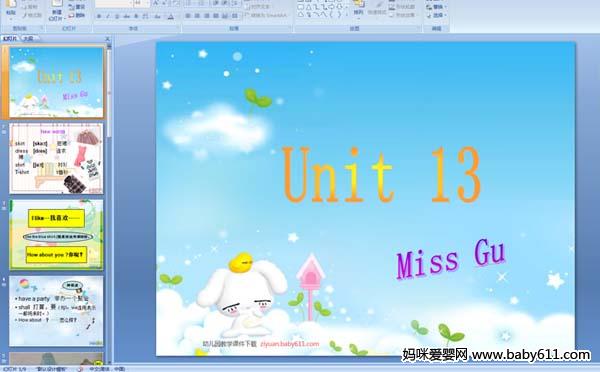Click the design theme name in status bar
Image resolution: width=600 pixels, height=372 pixels.
[52, 369]
